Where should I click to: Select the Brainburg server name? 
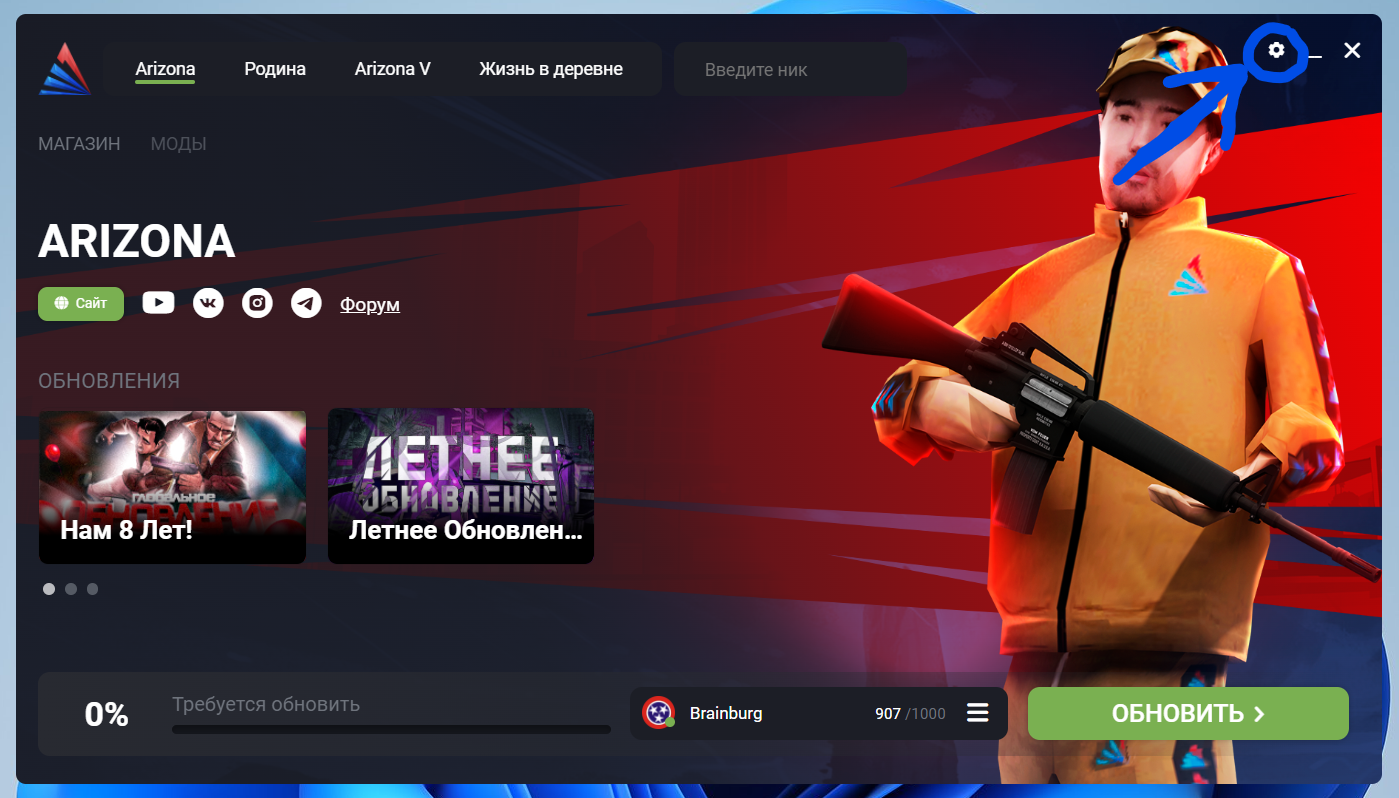point(726,713)
